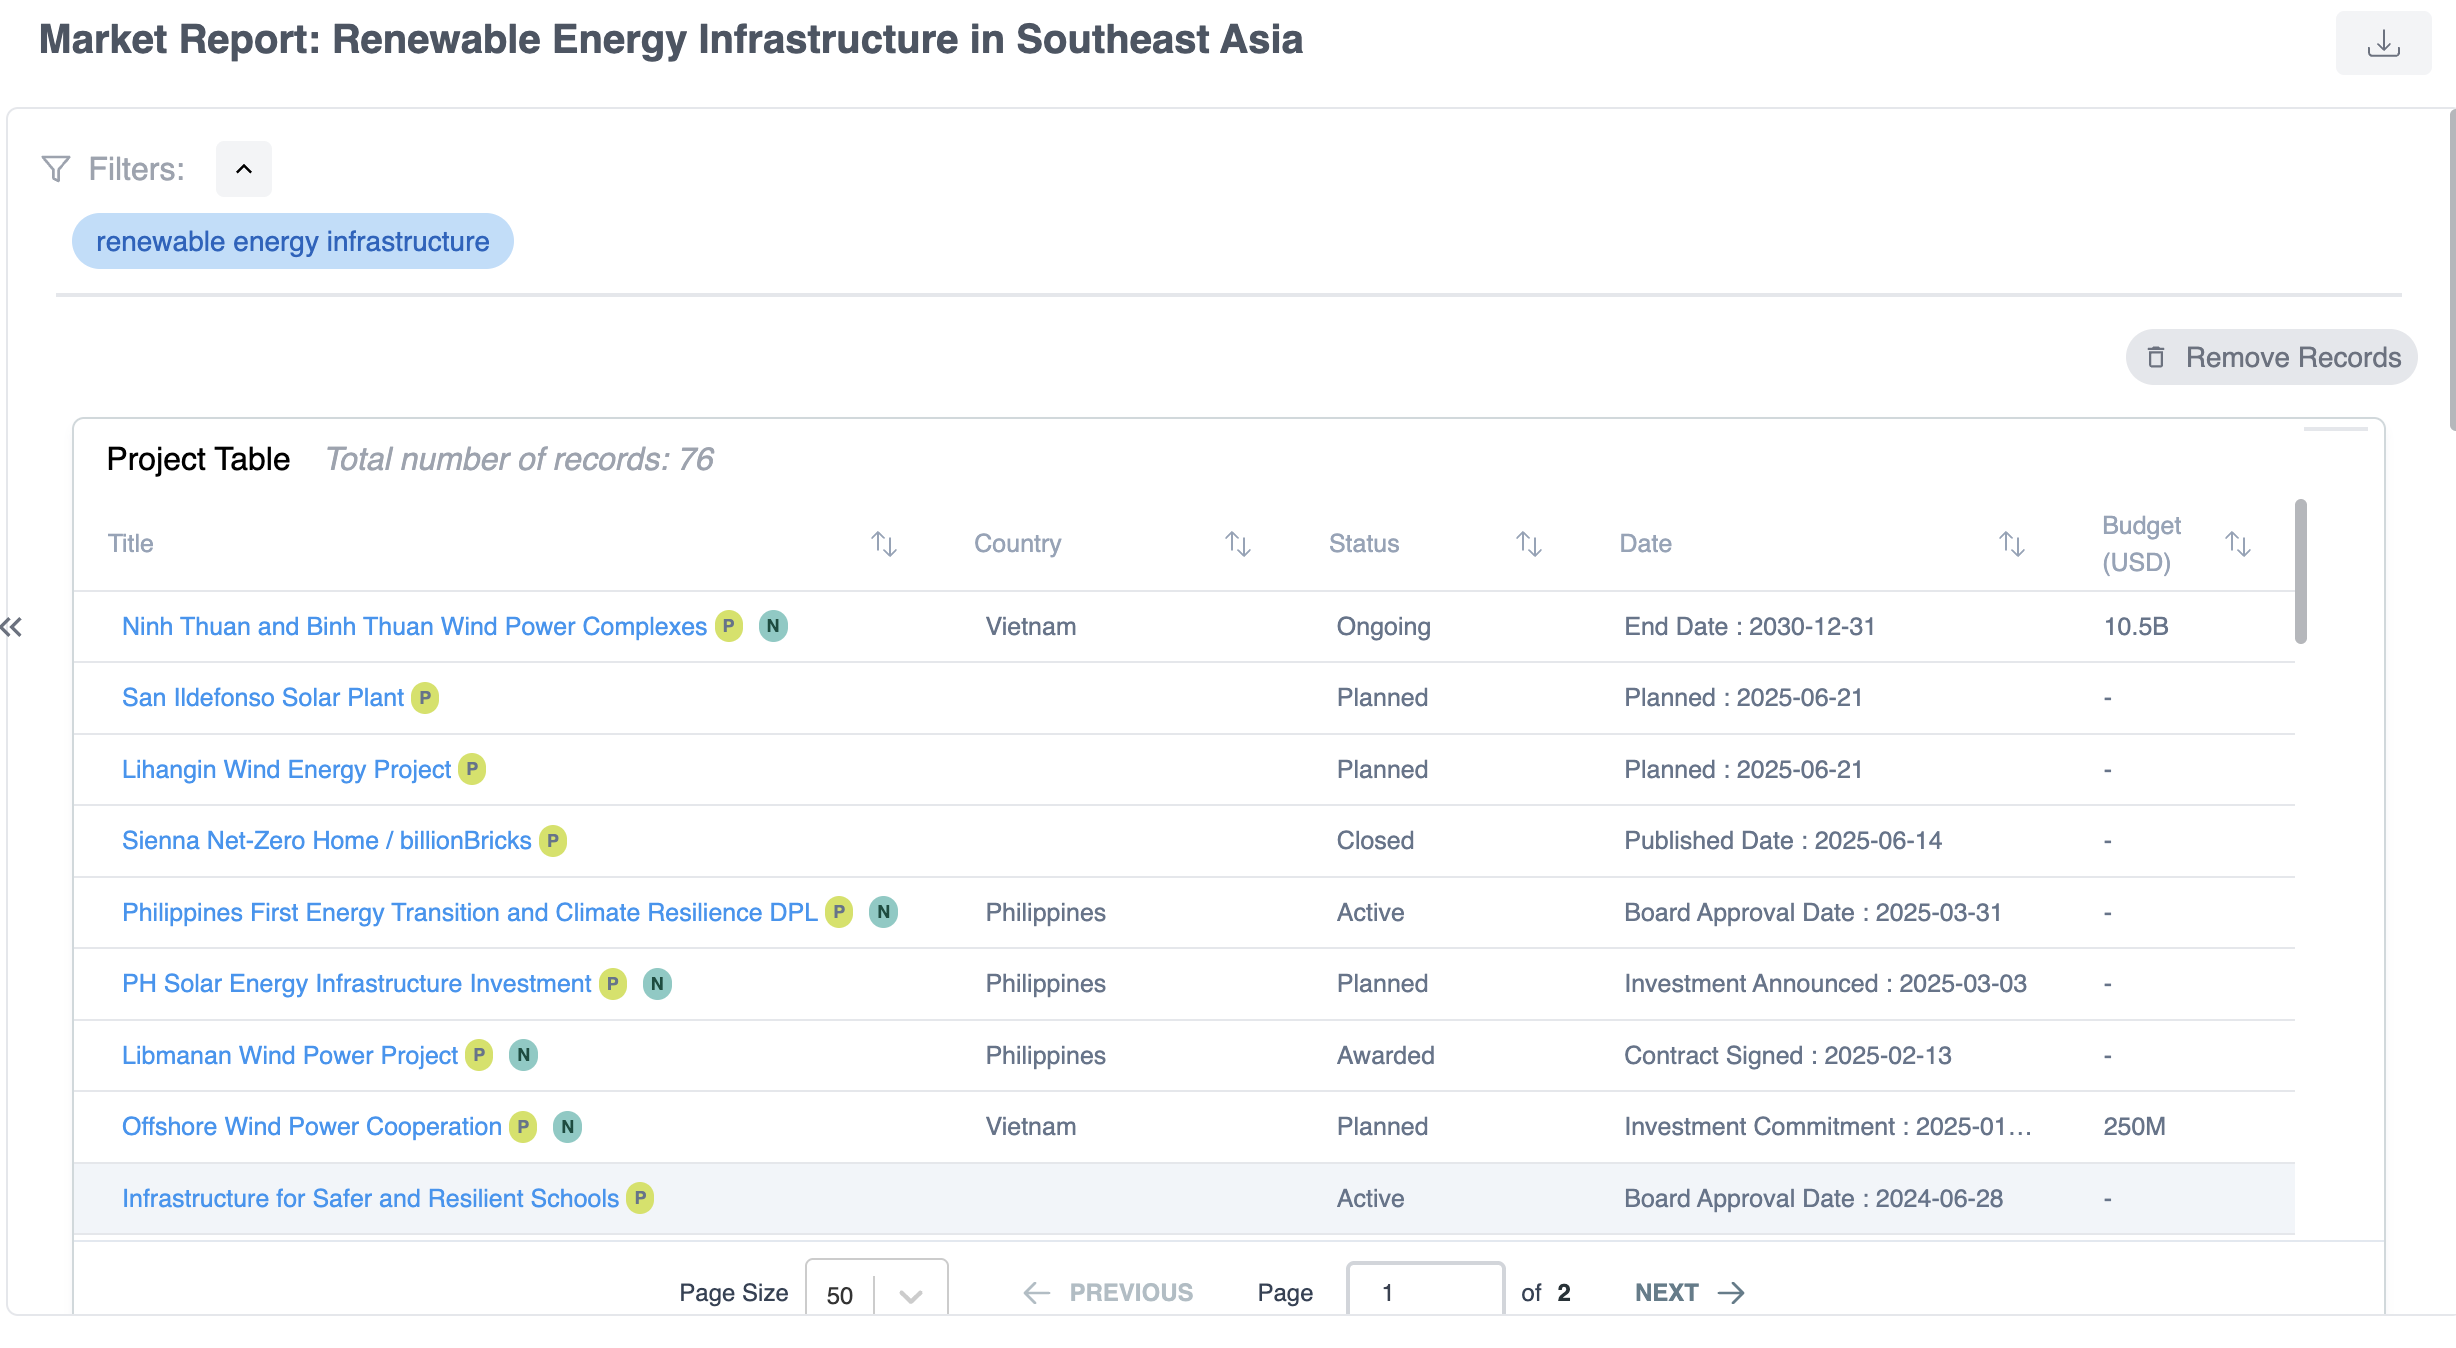Expand the collapsed left sidebar arrows

pos(11,627)
